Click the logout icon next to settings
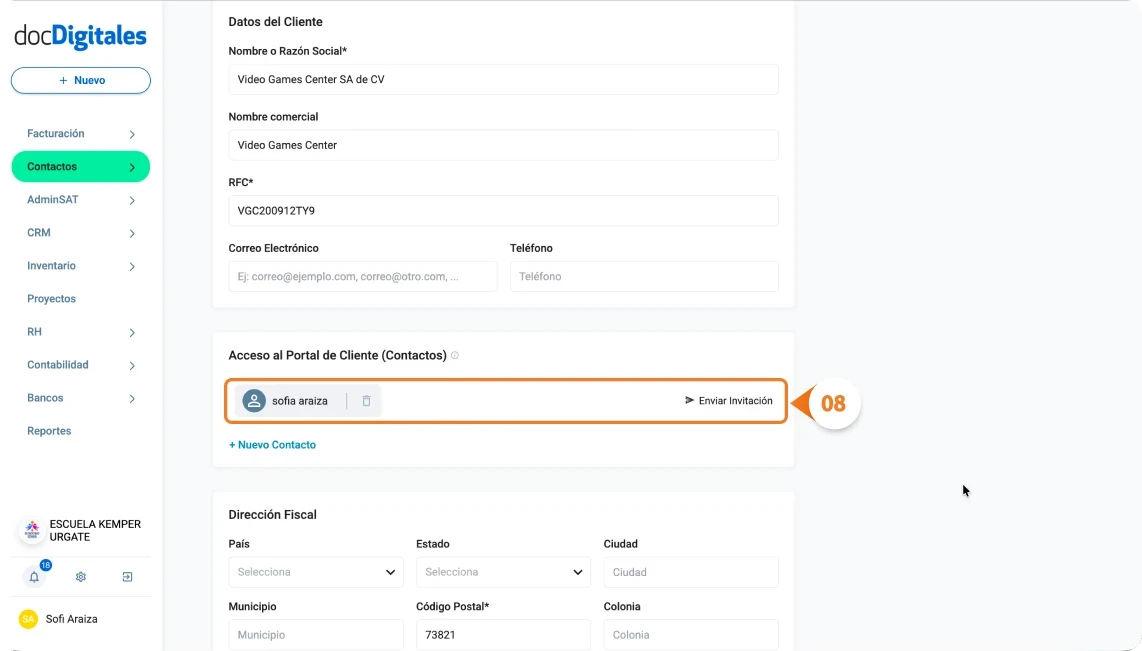This screenshot has height=651, width=1142. pos(127,577)
